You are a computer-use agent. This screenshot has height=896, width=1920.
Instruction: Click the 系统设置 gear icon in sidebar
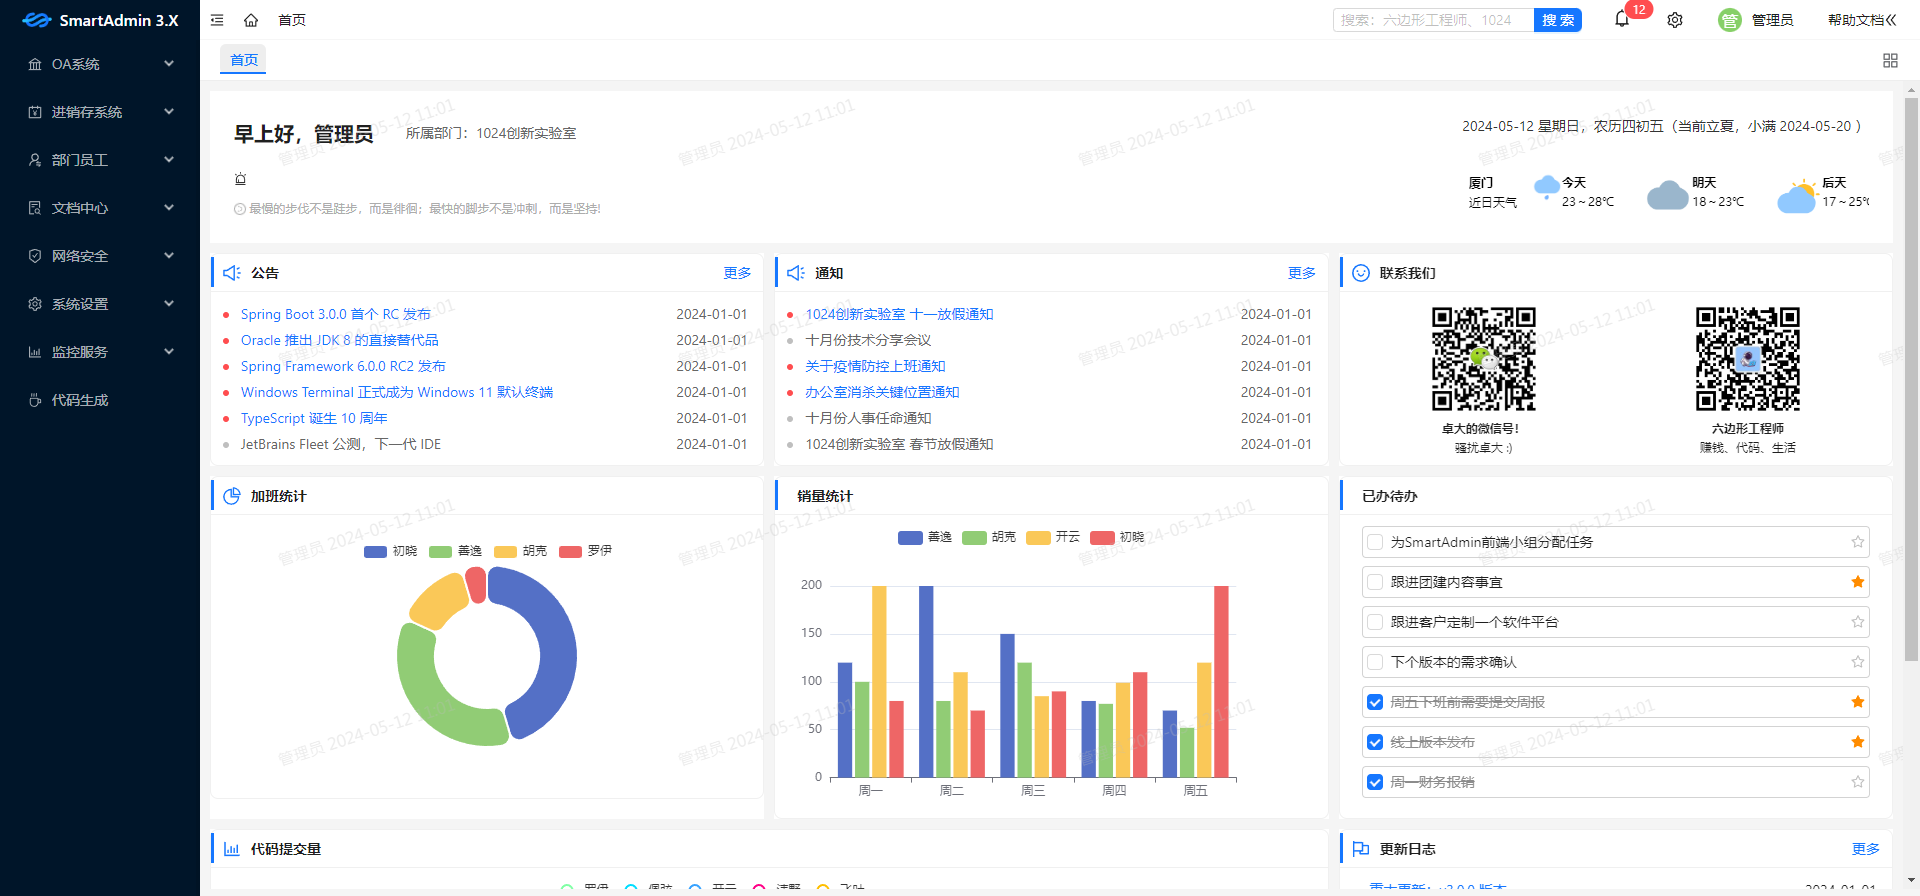pyautogui.click(x=35, y=304)
